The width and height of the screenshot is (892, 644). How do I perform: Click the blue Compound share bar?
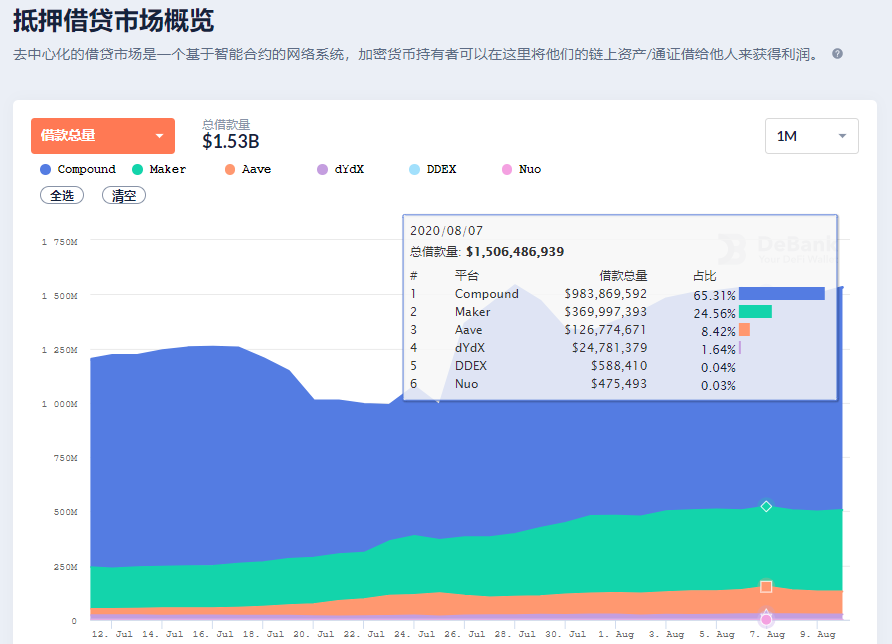(782, 294)
